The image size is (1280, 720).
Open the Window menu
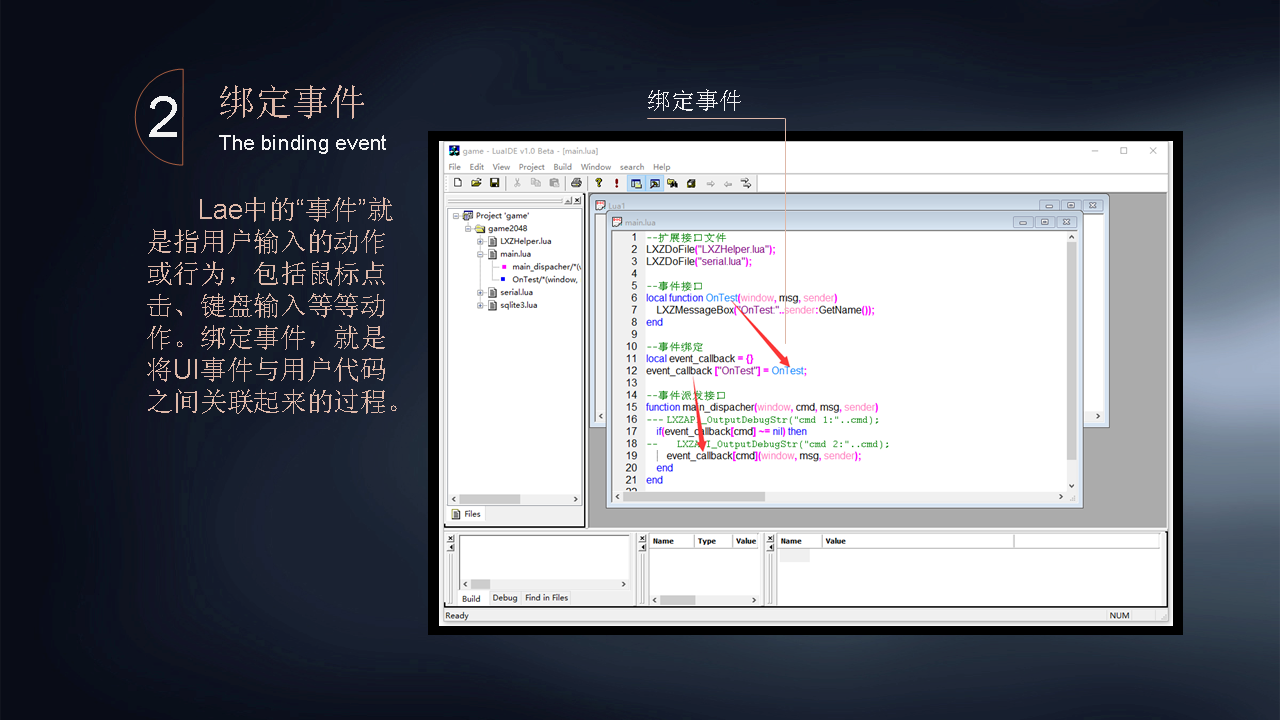[596, 167]
